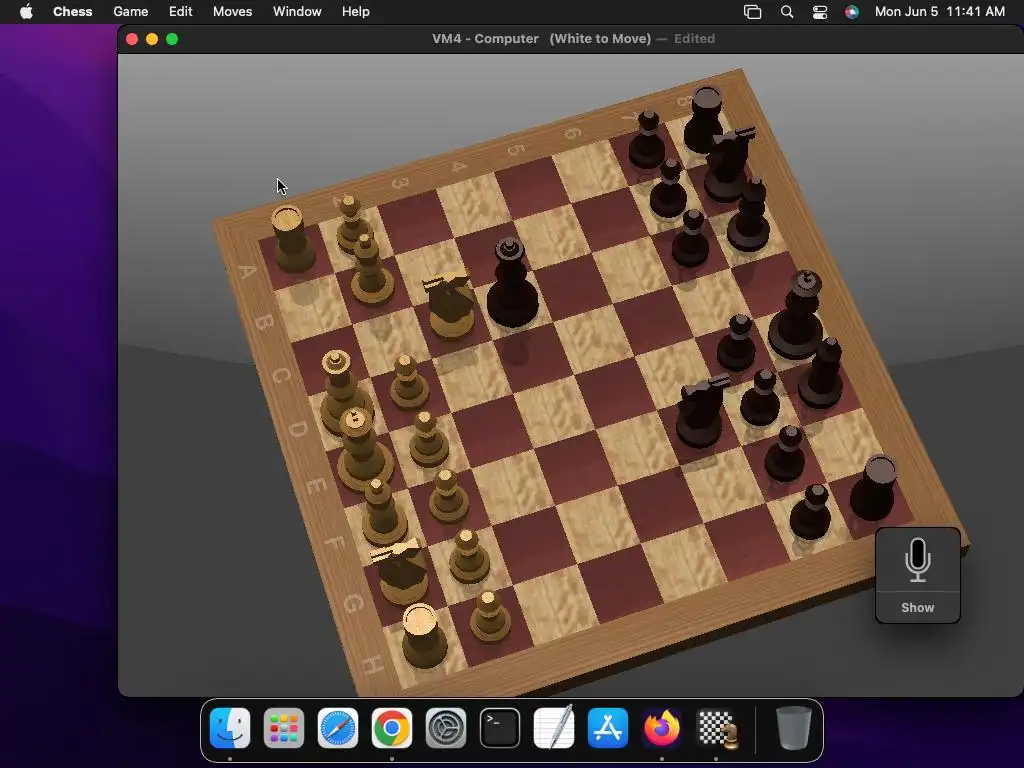Click the black king on E8
Viewport: 1024px width, 768px height.
click(797, 317)
